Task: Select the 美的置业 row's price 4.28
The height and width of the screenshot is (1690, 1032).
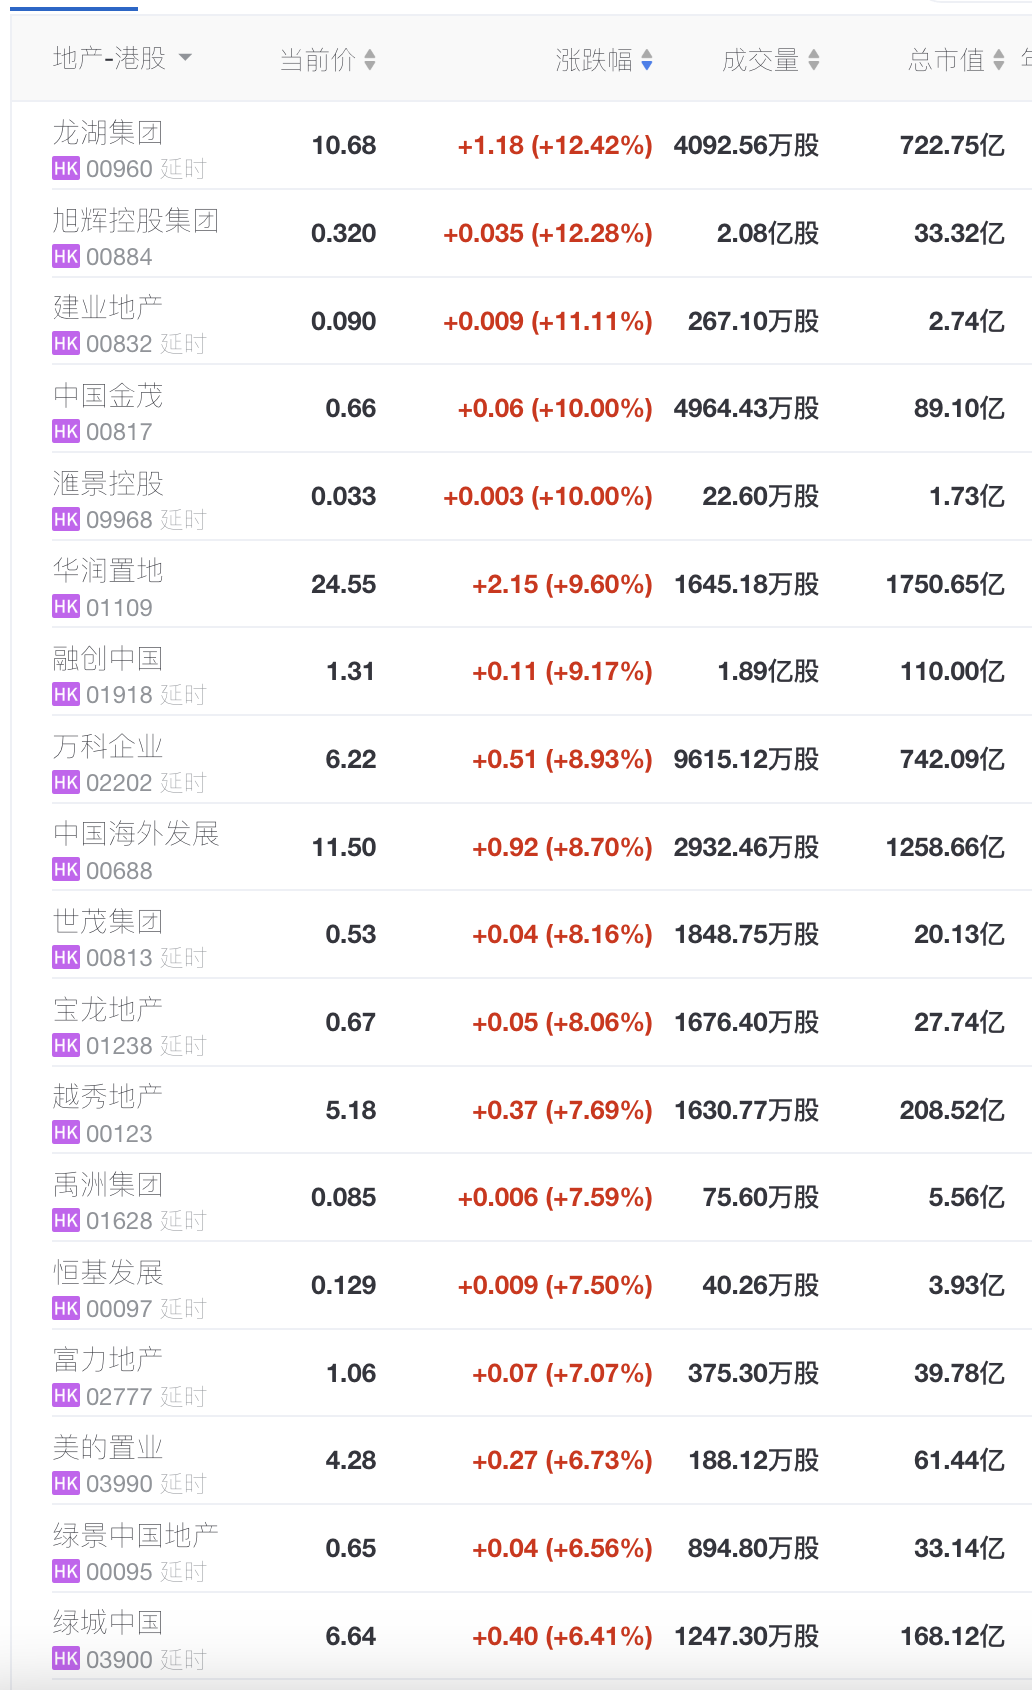Action: point(350,1460)
